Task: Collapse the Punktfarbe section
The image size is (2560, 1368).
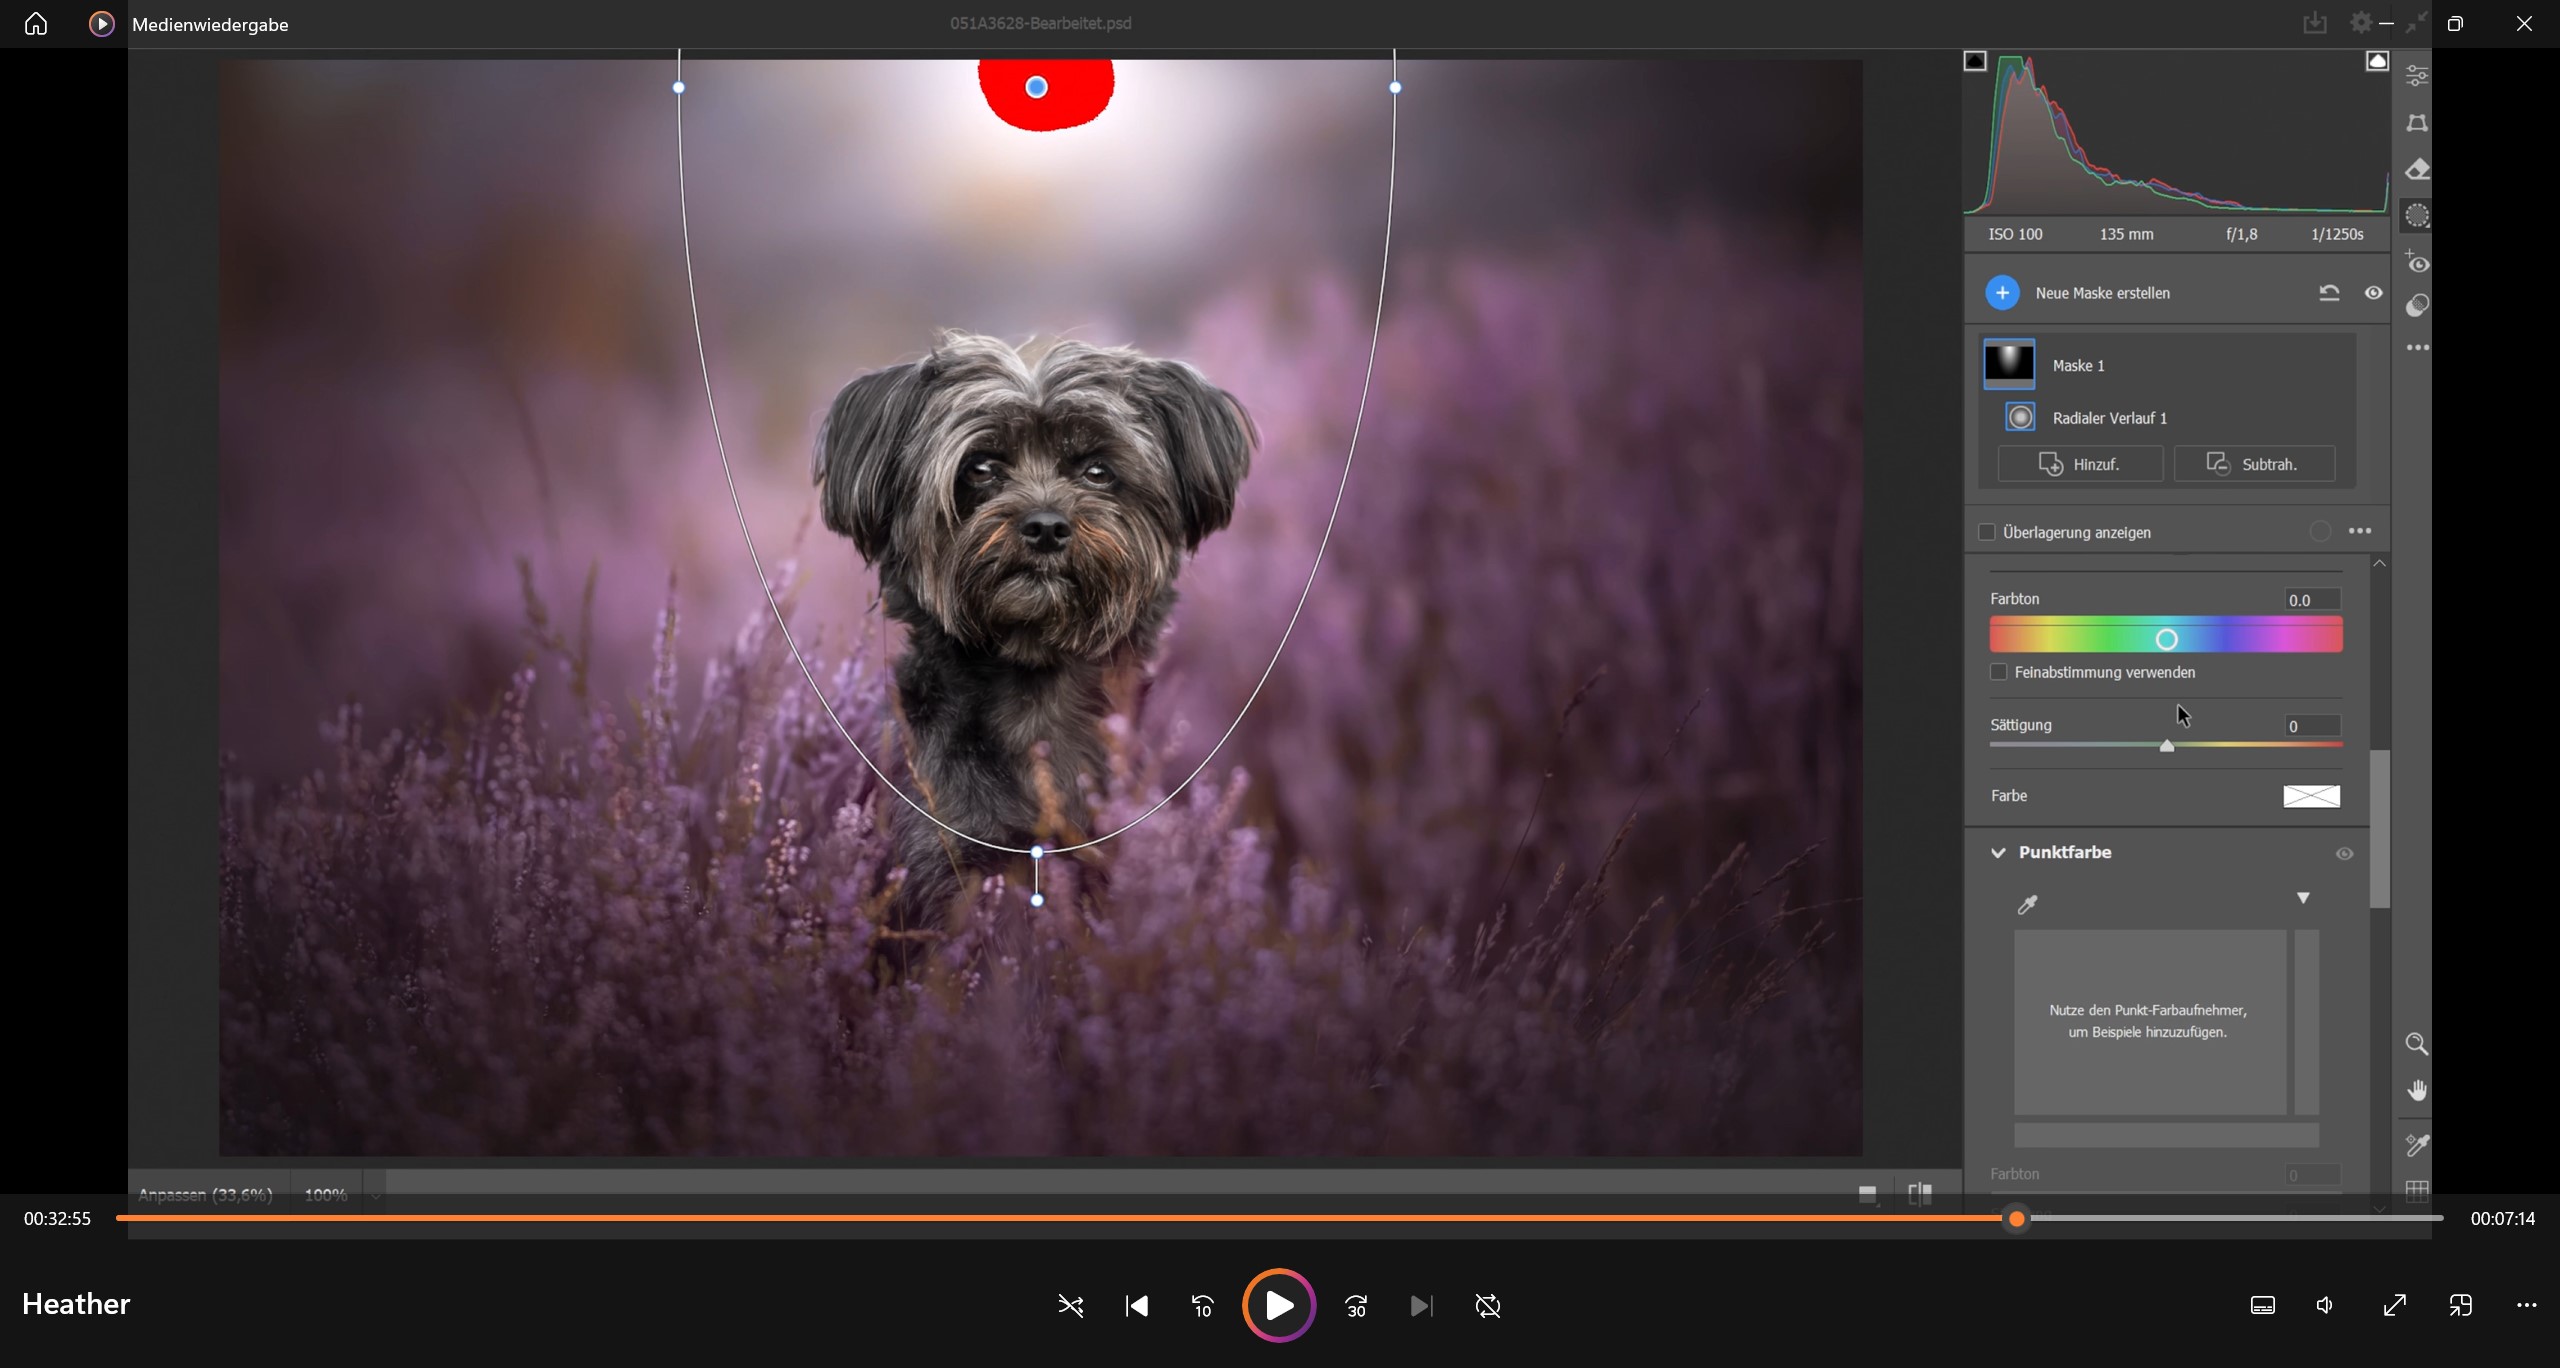Action: pyautogui.click(x=1998, y=853)
